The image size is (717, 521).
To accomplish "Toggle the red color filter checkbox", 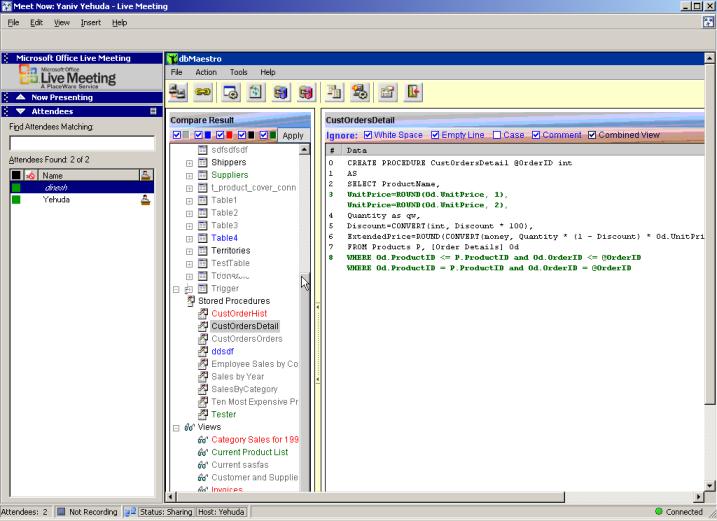I will (x=221, y=135).
